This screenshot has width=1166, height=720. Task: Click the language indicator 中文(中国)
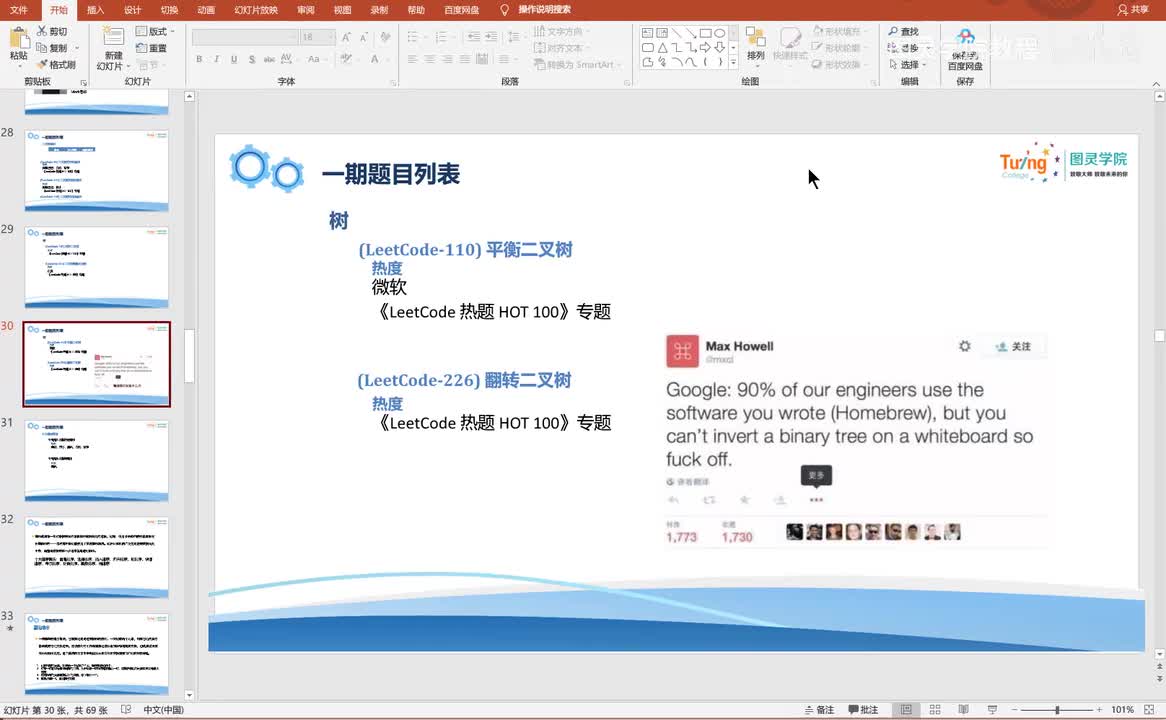click(163, 710)
